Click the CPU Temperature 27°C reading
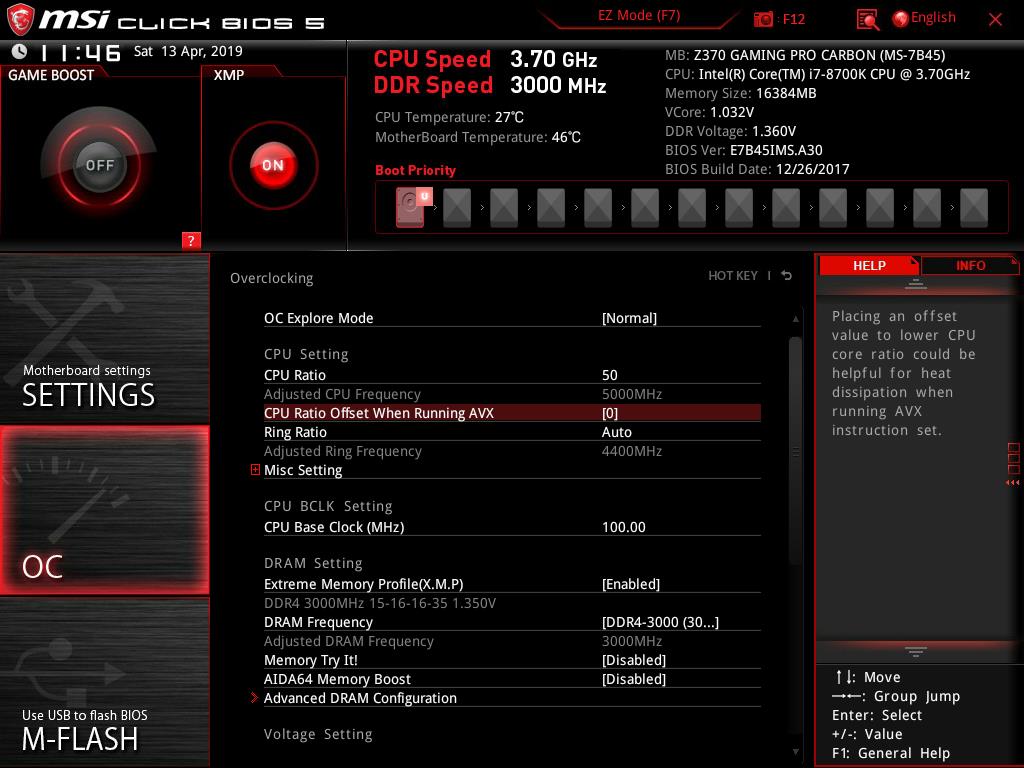The width and height of the screenshot is (1024, 768). (449, 118)
